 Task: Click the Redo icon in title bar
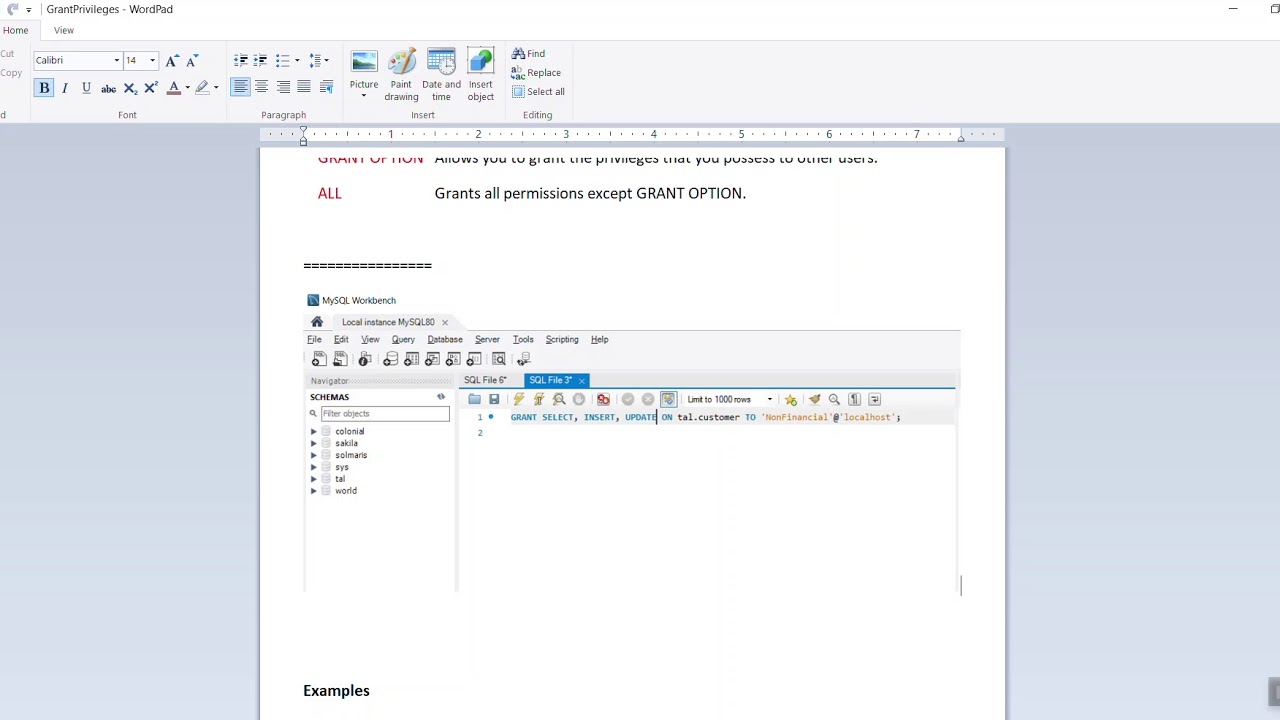[x=13, y=9]
